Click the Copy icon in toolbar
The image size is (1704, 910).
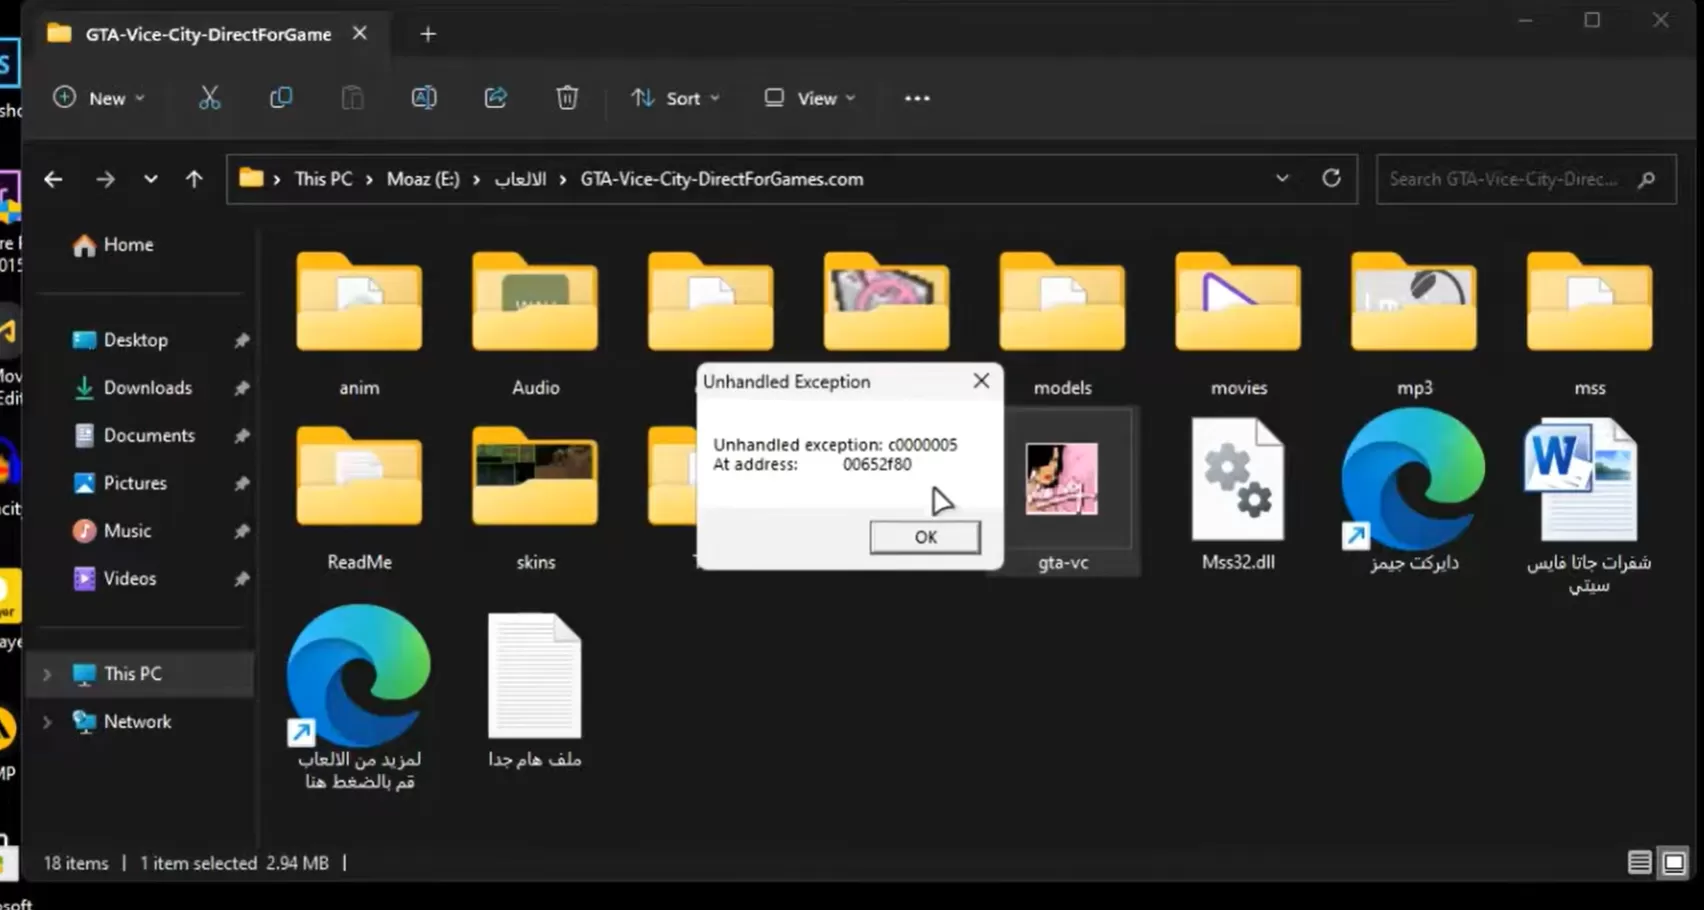tap(281, 98)
